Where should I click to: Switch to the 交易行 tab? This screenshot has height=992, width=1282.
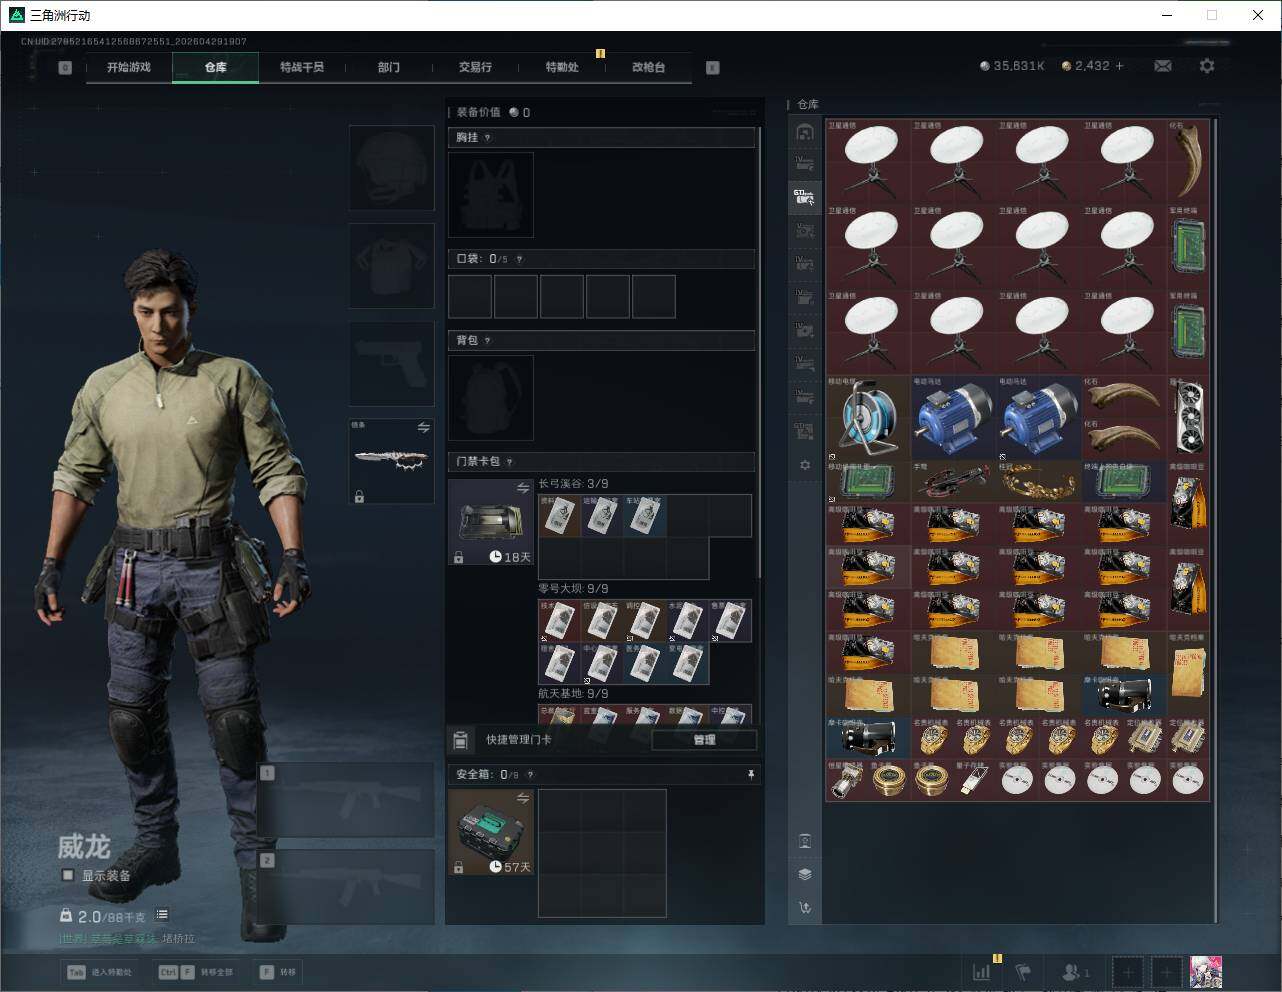[475, 67]
